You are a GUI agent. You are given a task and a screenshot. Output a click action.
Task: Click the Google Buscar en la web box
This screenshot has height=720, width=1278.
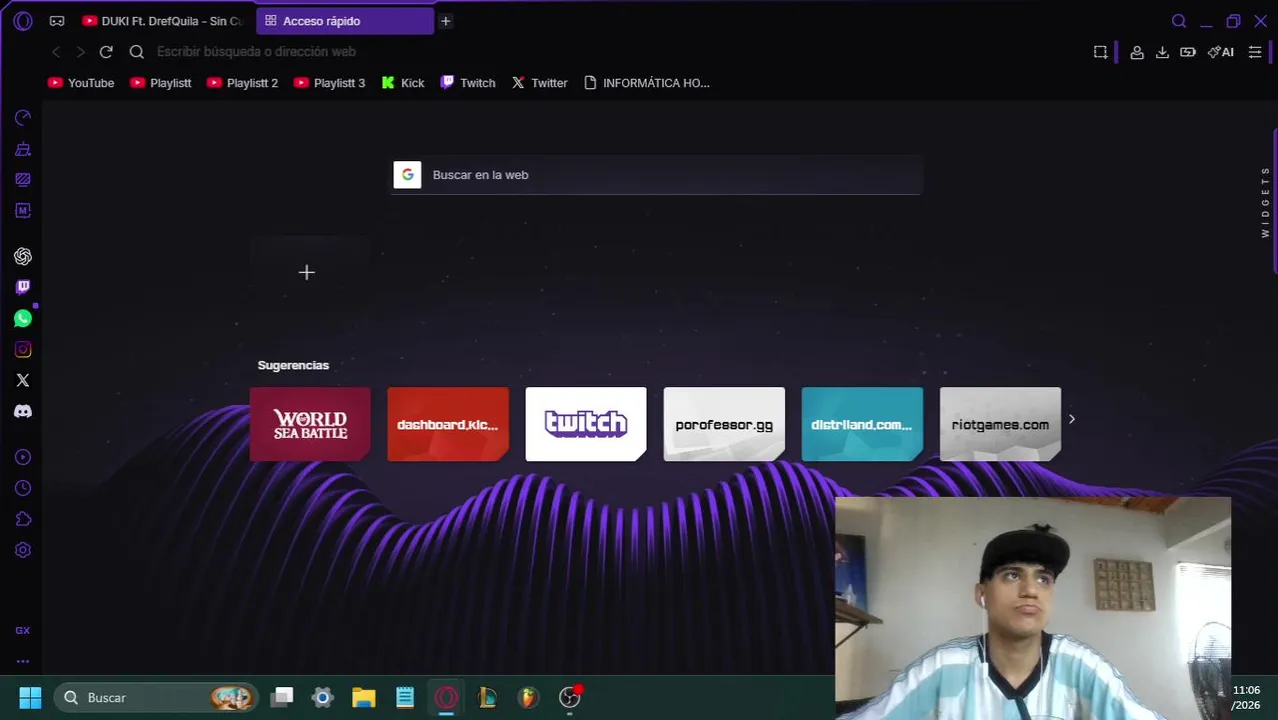coord(656,175)
